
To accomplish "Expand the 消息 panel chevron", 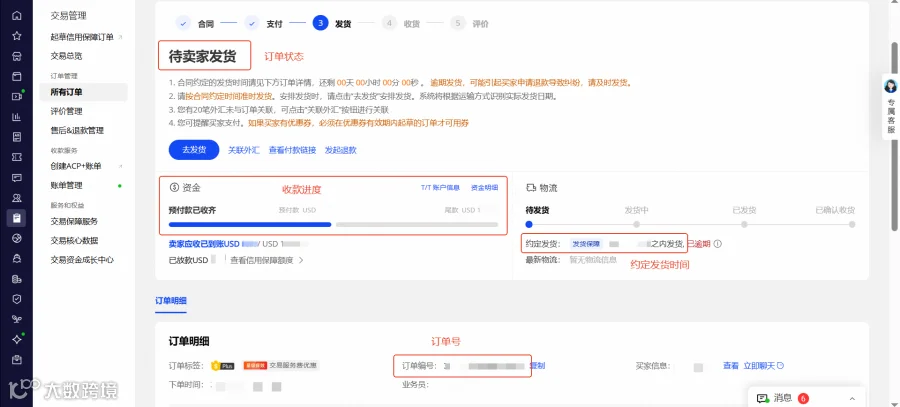I will (x=852, y=398).
